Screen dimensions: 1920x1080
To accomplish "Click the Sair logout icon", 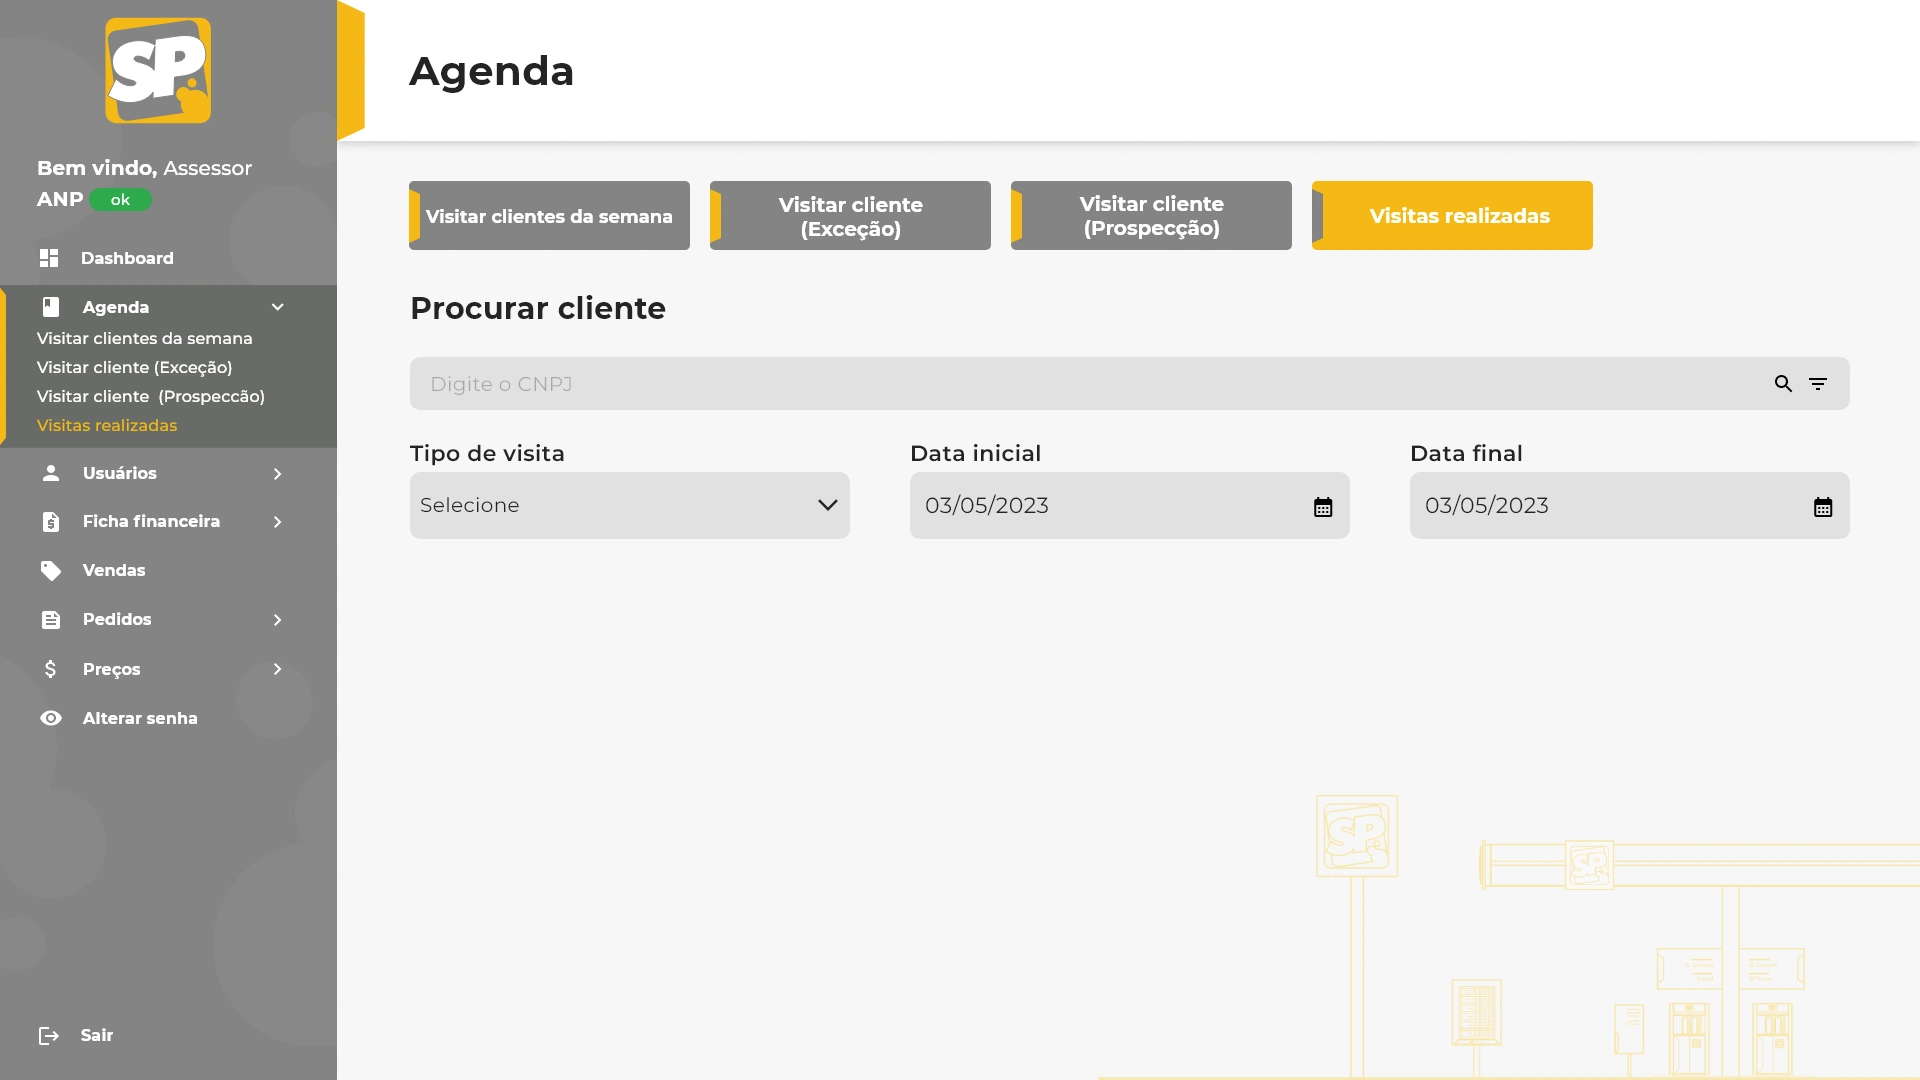I will point(49,1035).
